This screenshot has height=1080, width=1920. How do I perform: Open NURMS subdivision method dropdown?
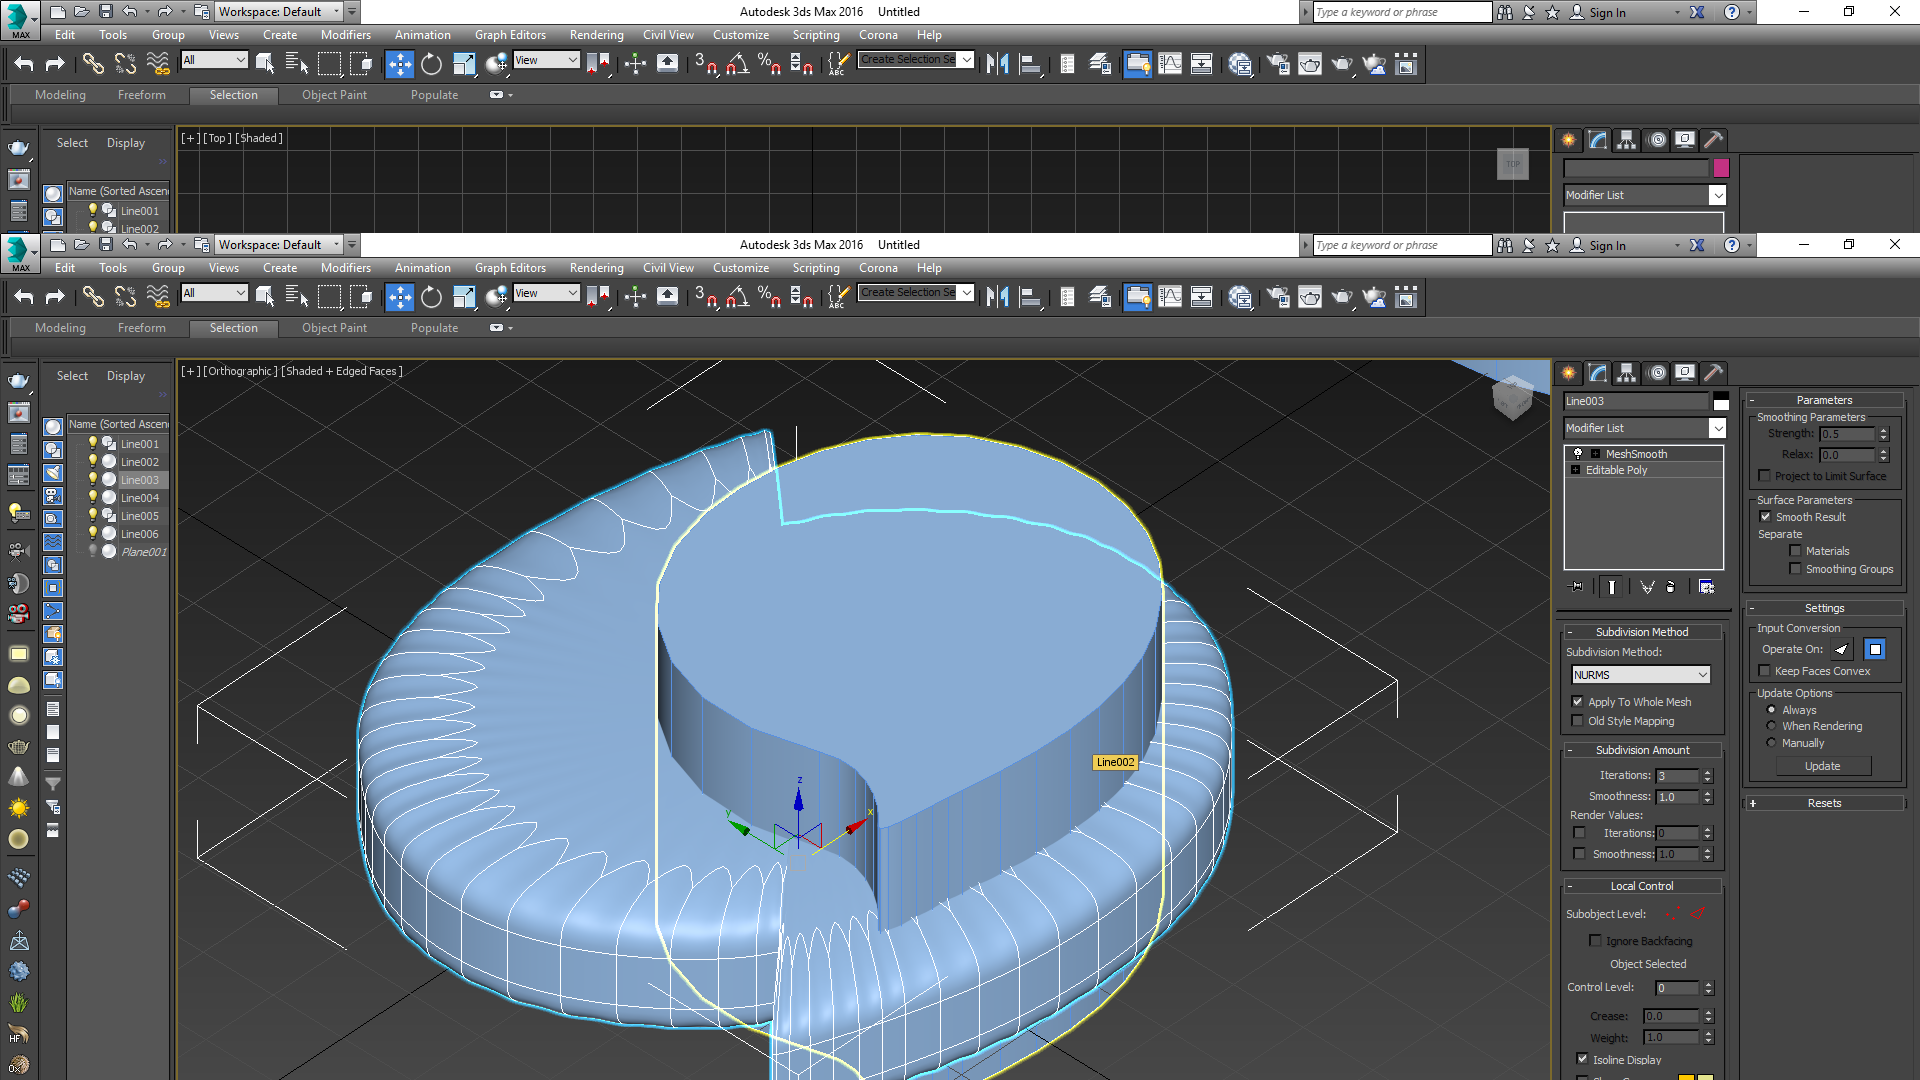tap(1641, 675)
